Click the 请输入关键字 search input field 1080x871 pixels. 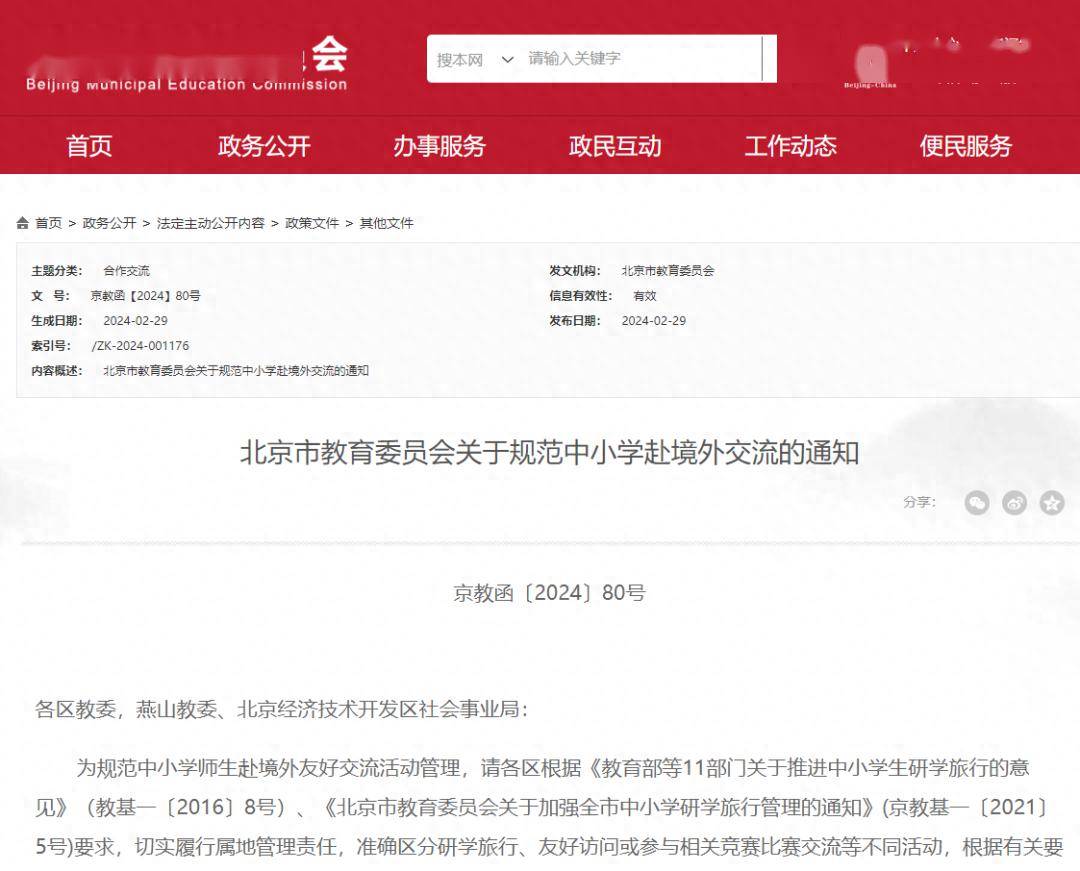640,59
